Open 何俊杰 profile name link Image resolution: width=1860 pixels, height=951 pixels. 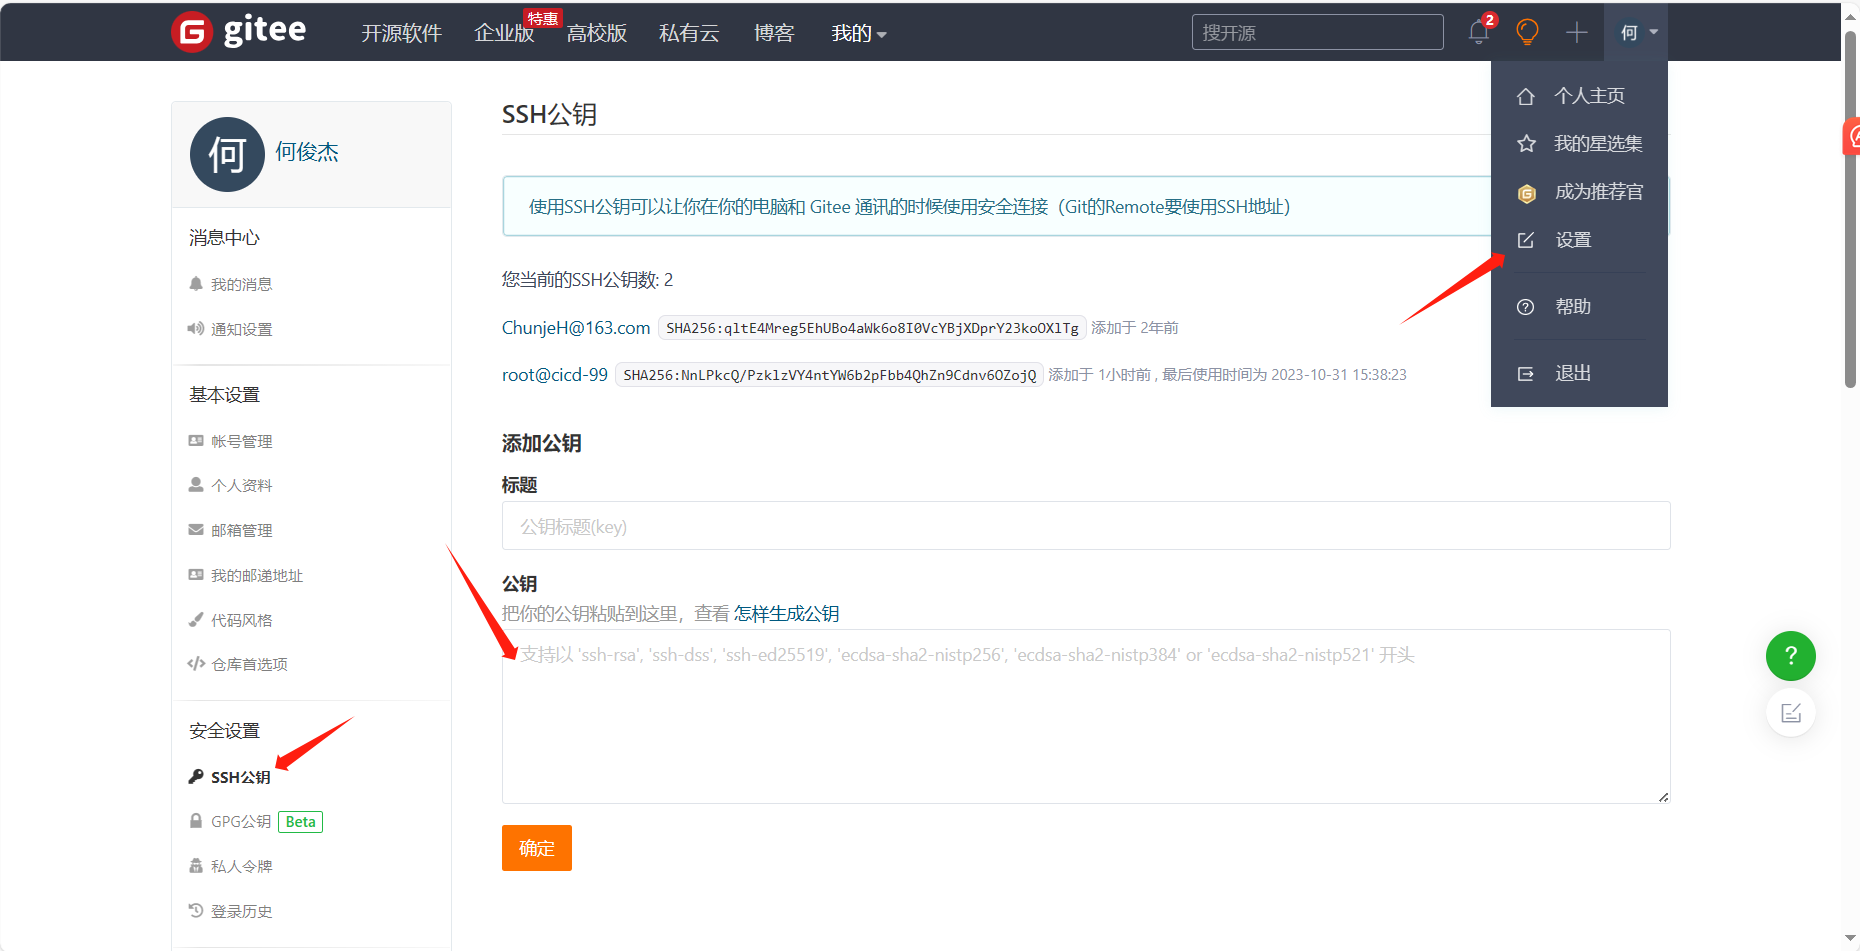coord(307,152)
